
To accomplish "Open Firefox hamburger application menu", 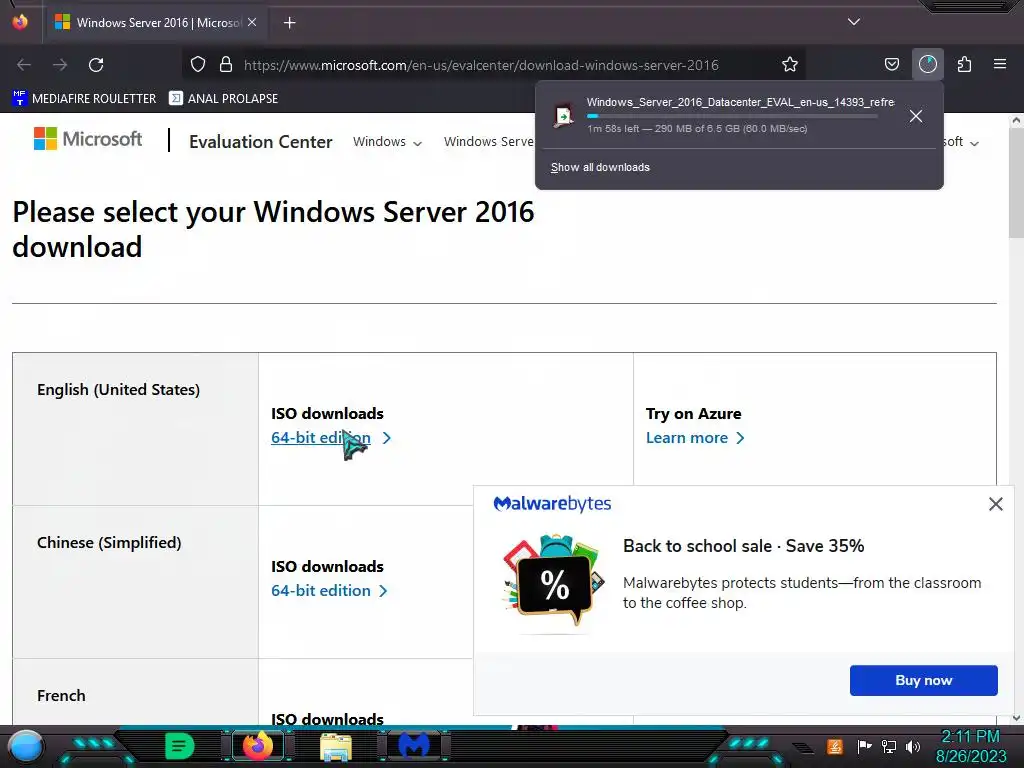I will pos(1000,64).
